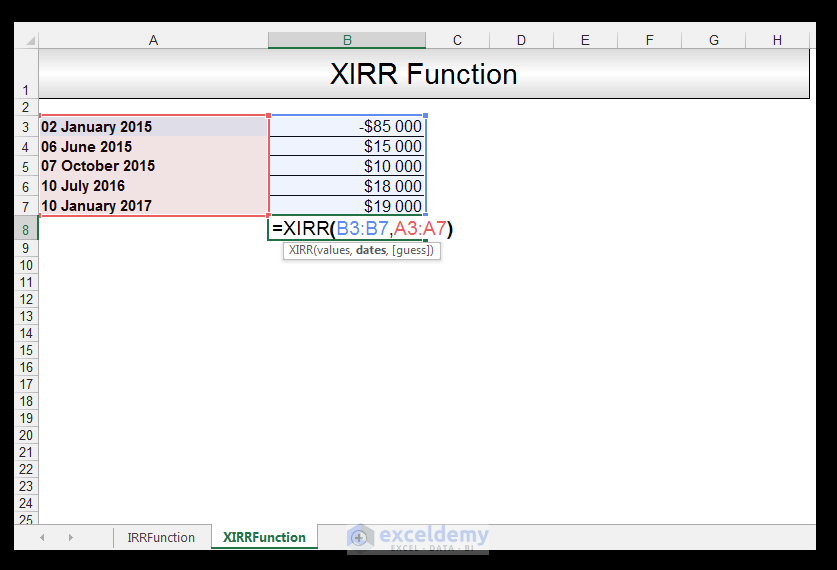
Task: Click the $10 000 cell
Action: click(x=347, y=166)
